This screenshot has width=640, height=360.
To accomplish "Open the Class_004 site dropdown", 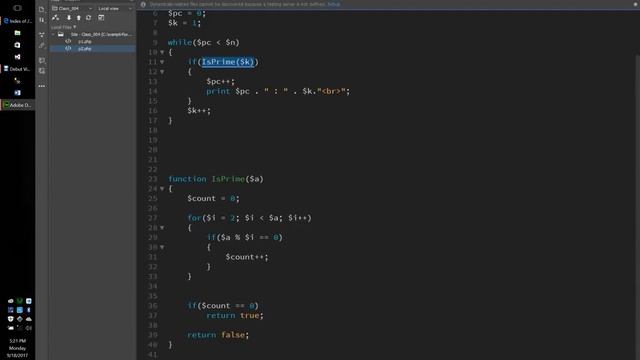I will point(72,8).
